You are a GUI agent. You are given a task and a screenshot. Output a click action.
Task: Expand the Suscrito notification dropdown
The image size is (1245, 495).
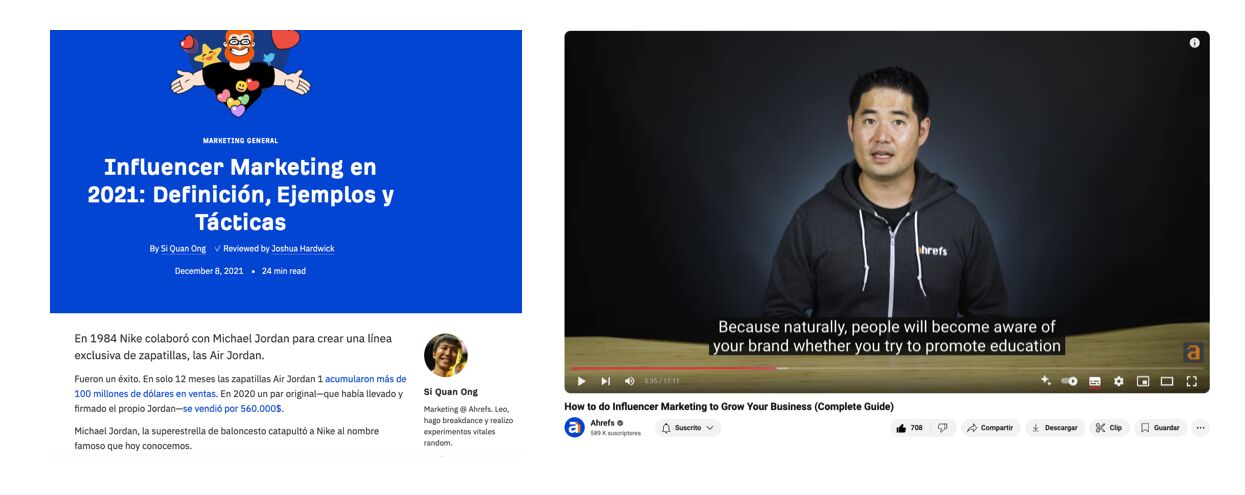point(688,428)
